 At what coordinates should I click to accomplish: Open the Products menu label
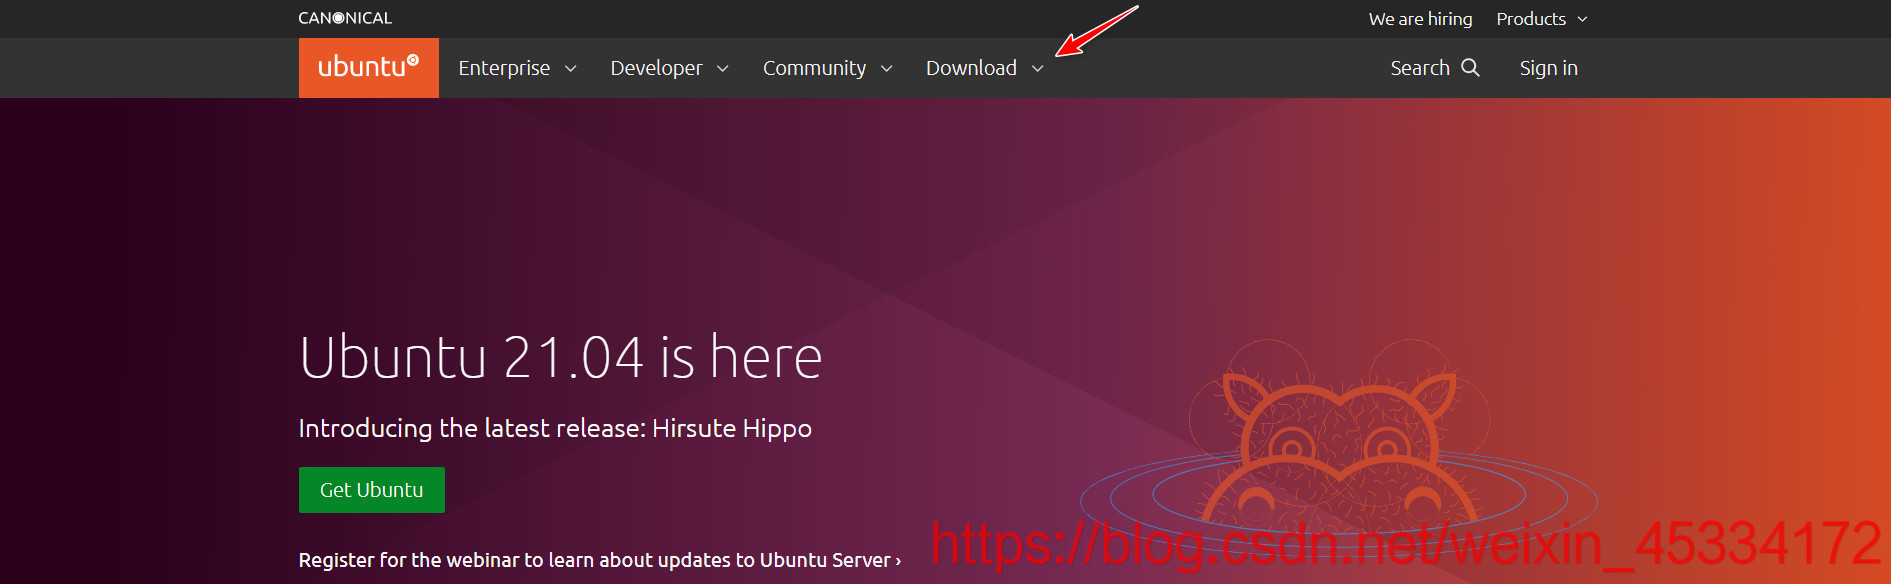click(x=1531, y=19)
